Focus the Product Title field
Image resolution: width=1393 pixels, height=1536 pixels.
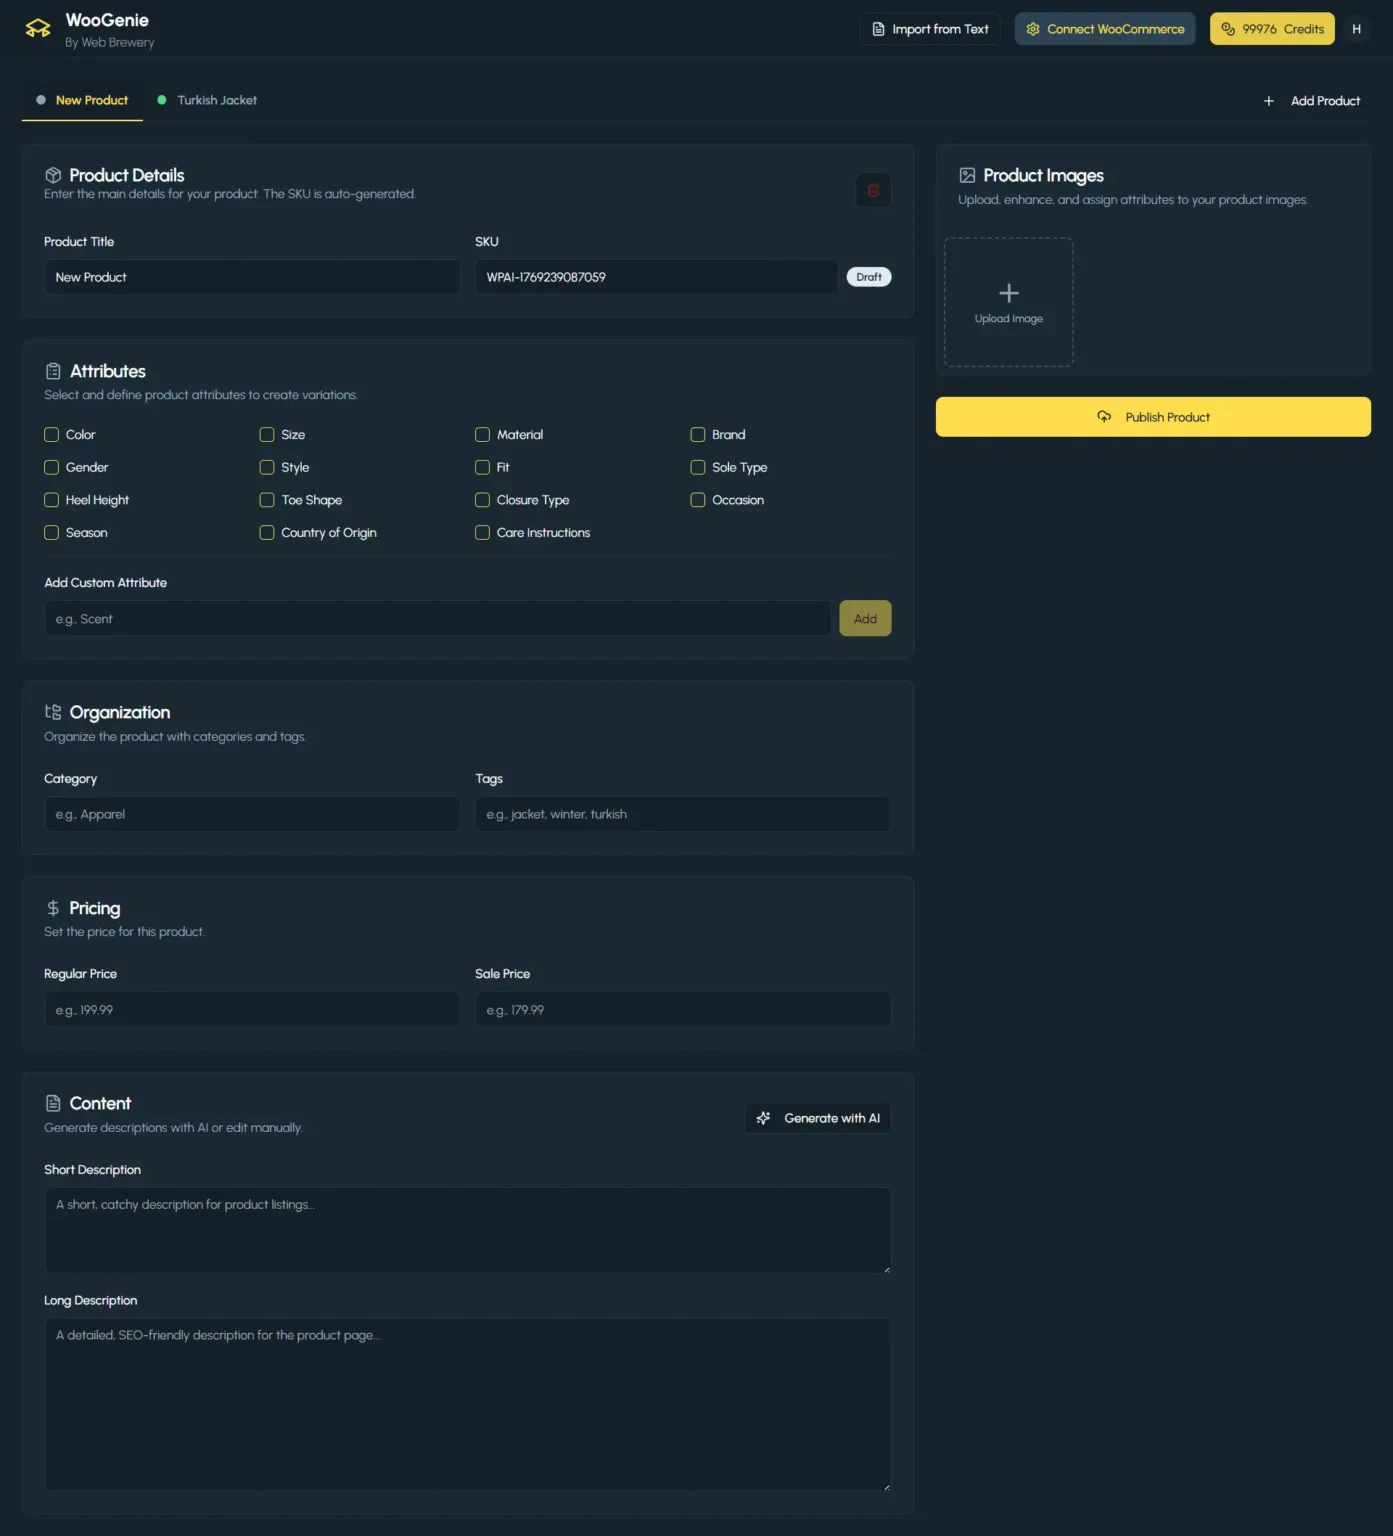(x=252, y=277)
